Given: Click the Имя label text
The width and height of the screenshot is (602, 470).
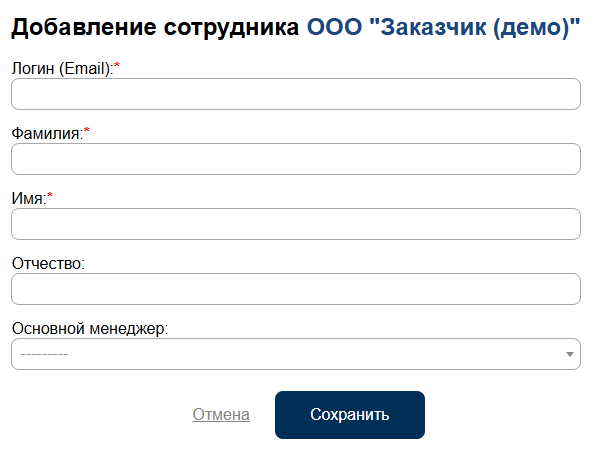Looking at the screenshot, I should click(28, 198).
